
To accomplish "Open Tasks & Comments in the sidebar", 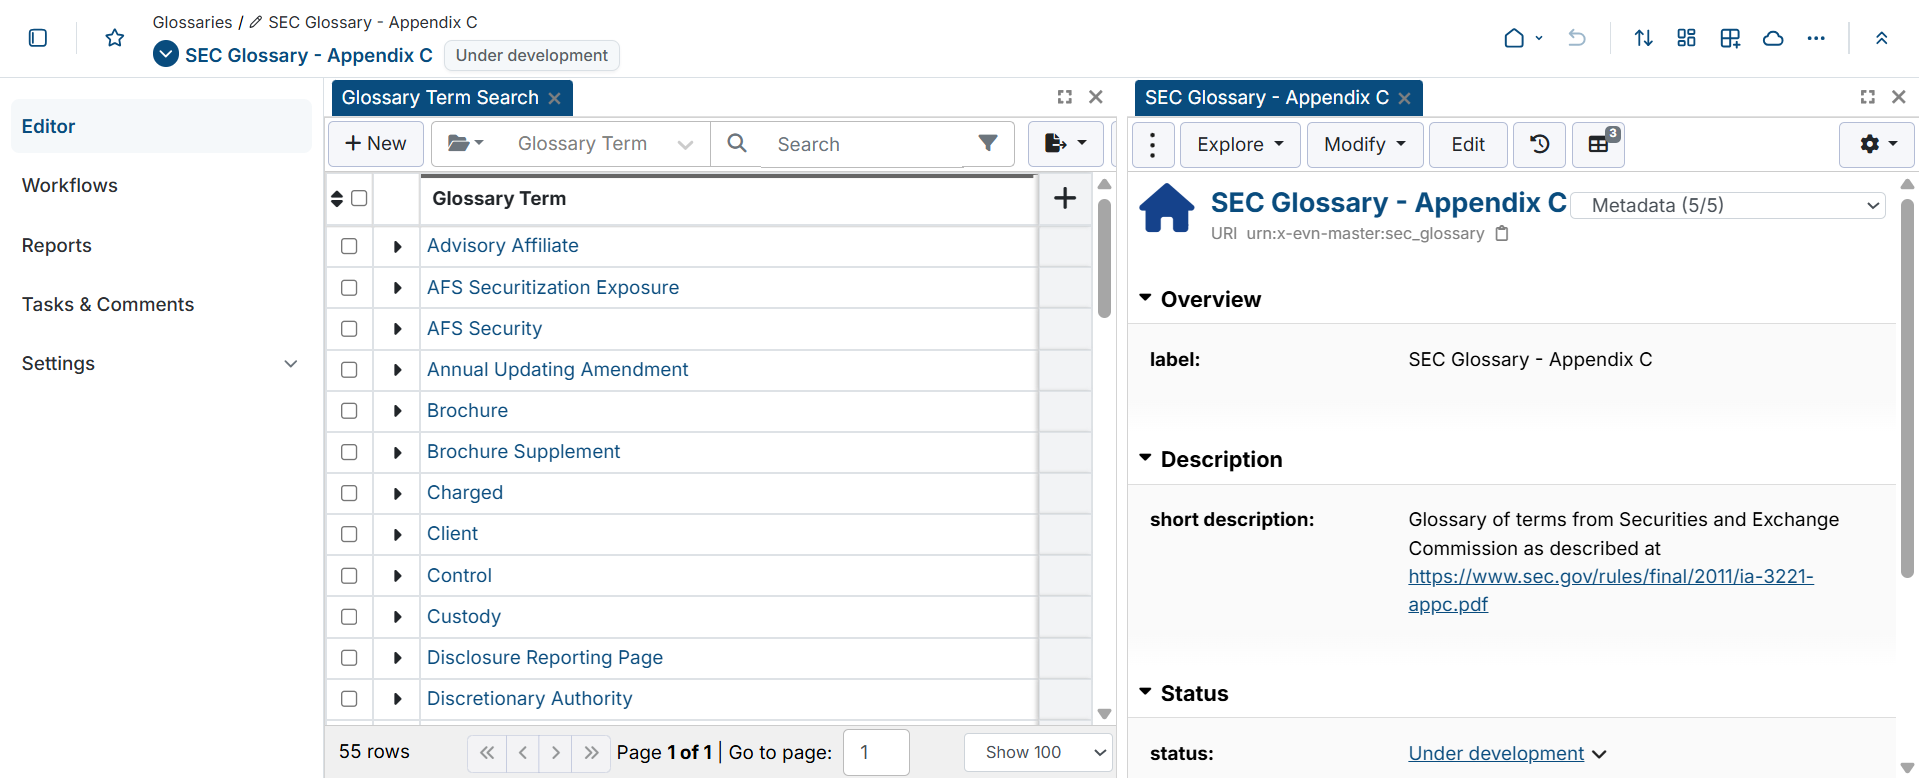I will [108, 304].
